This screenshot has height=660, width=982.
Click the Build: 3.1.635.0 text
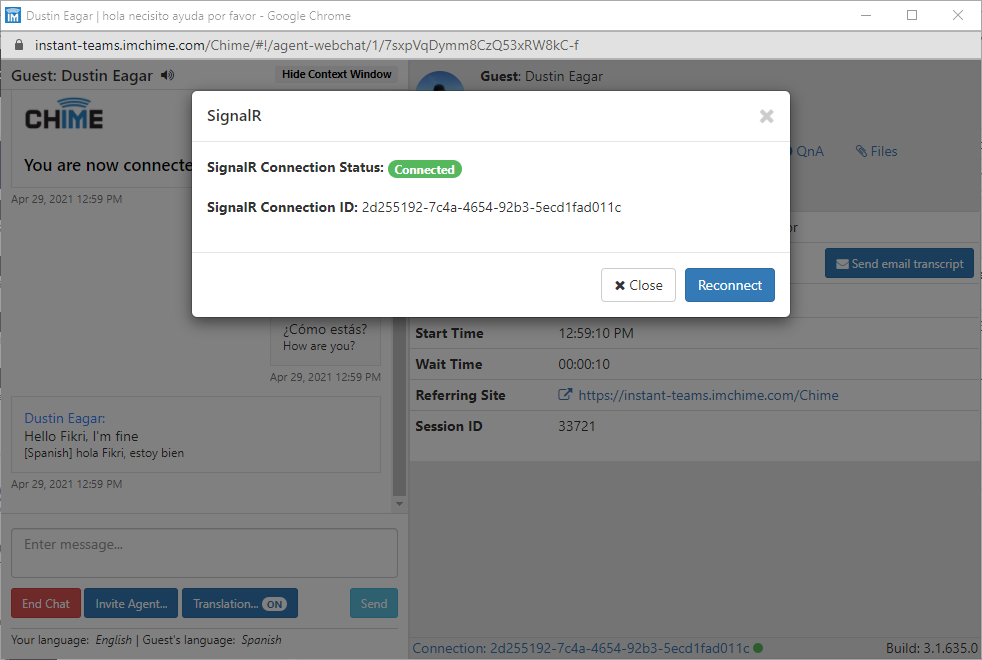pyautogui.click(x=931, y=648)
